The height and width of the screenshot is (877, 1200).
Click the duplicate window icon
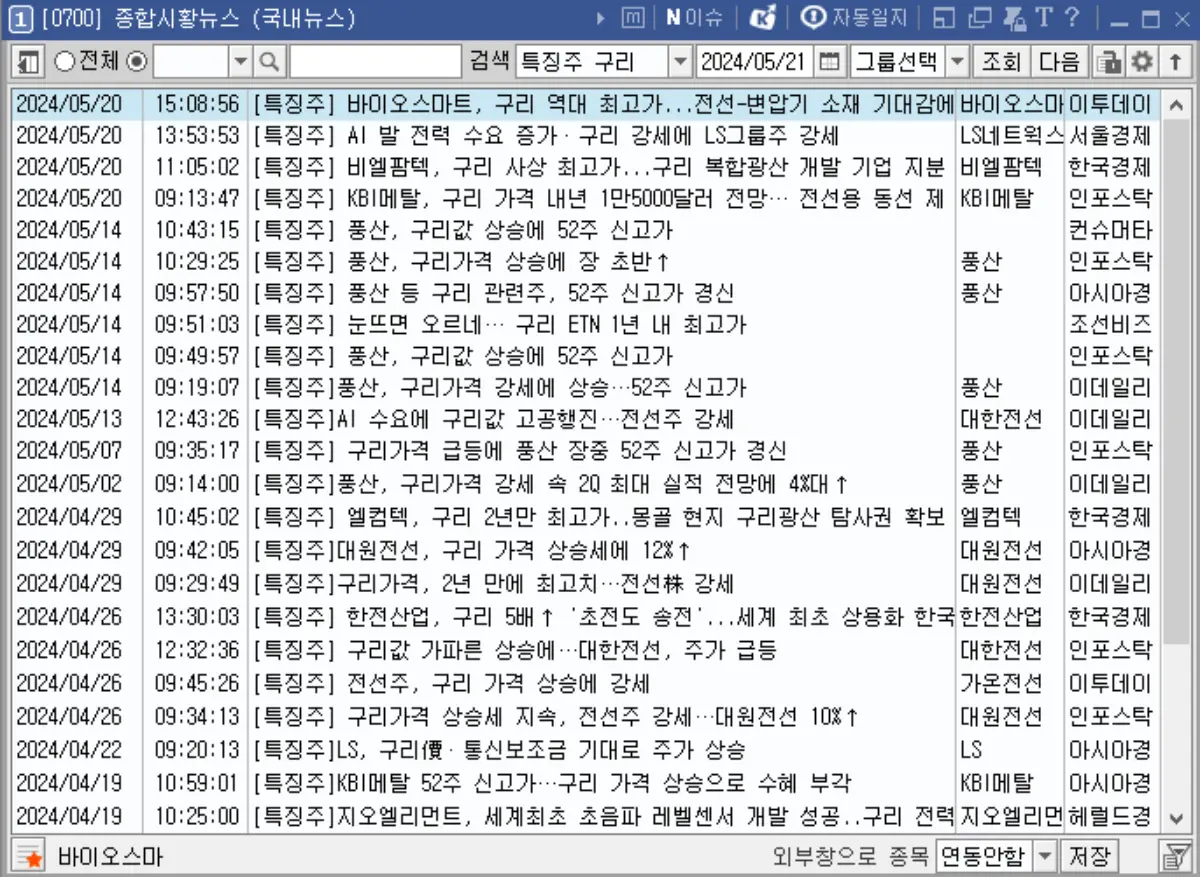[x=981, y=18]
